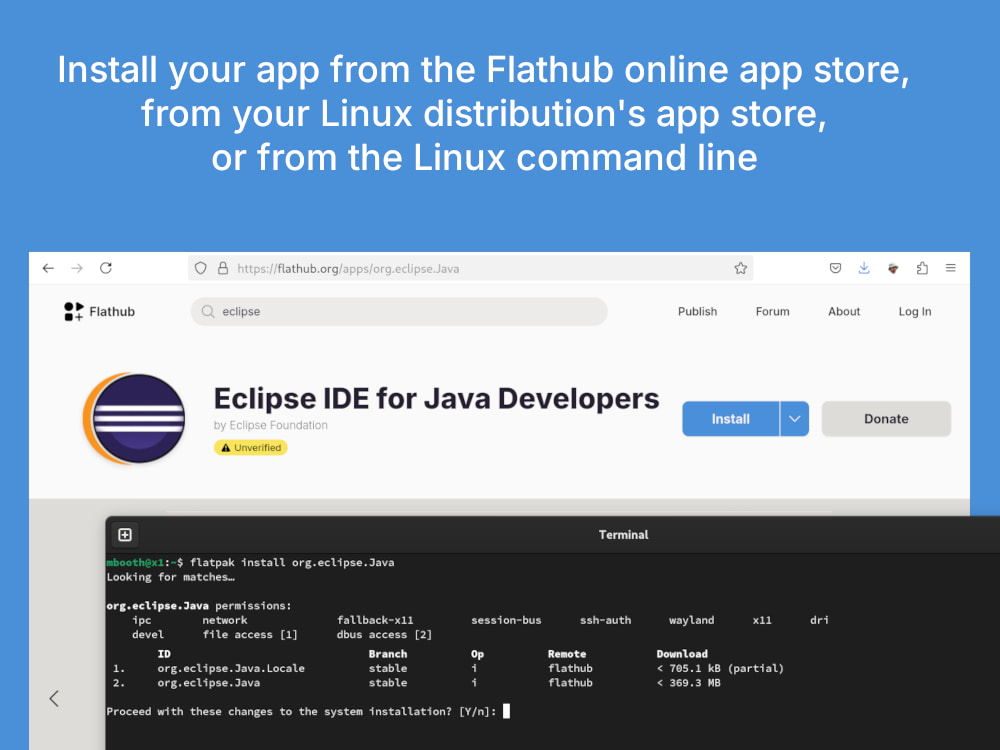Click the Eclipse app icon
This screenshot has height=750, width=1000.
pos(135,418)
